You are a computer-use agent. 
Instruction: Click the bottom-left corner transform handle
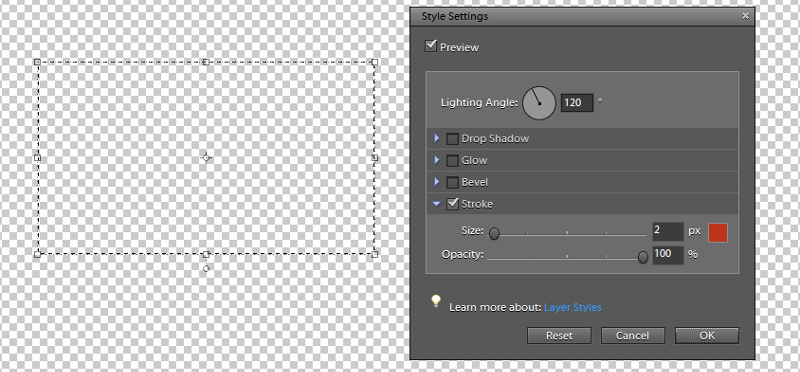coord(37,254)
